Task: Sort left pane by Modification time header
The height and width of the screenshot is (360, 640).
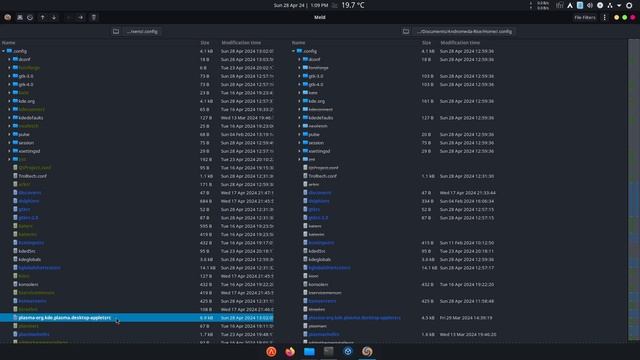Action: [241, 42]
